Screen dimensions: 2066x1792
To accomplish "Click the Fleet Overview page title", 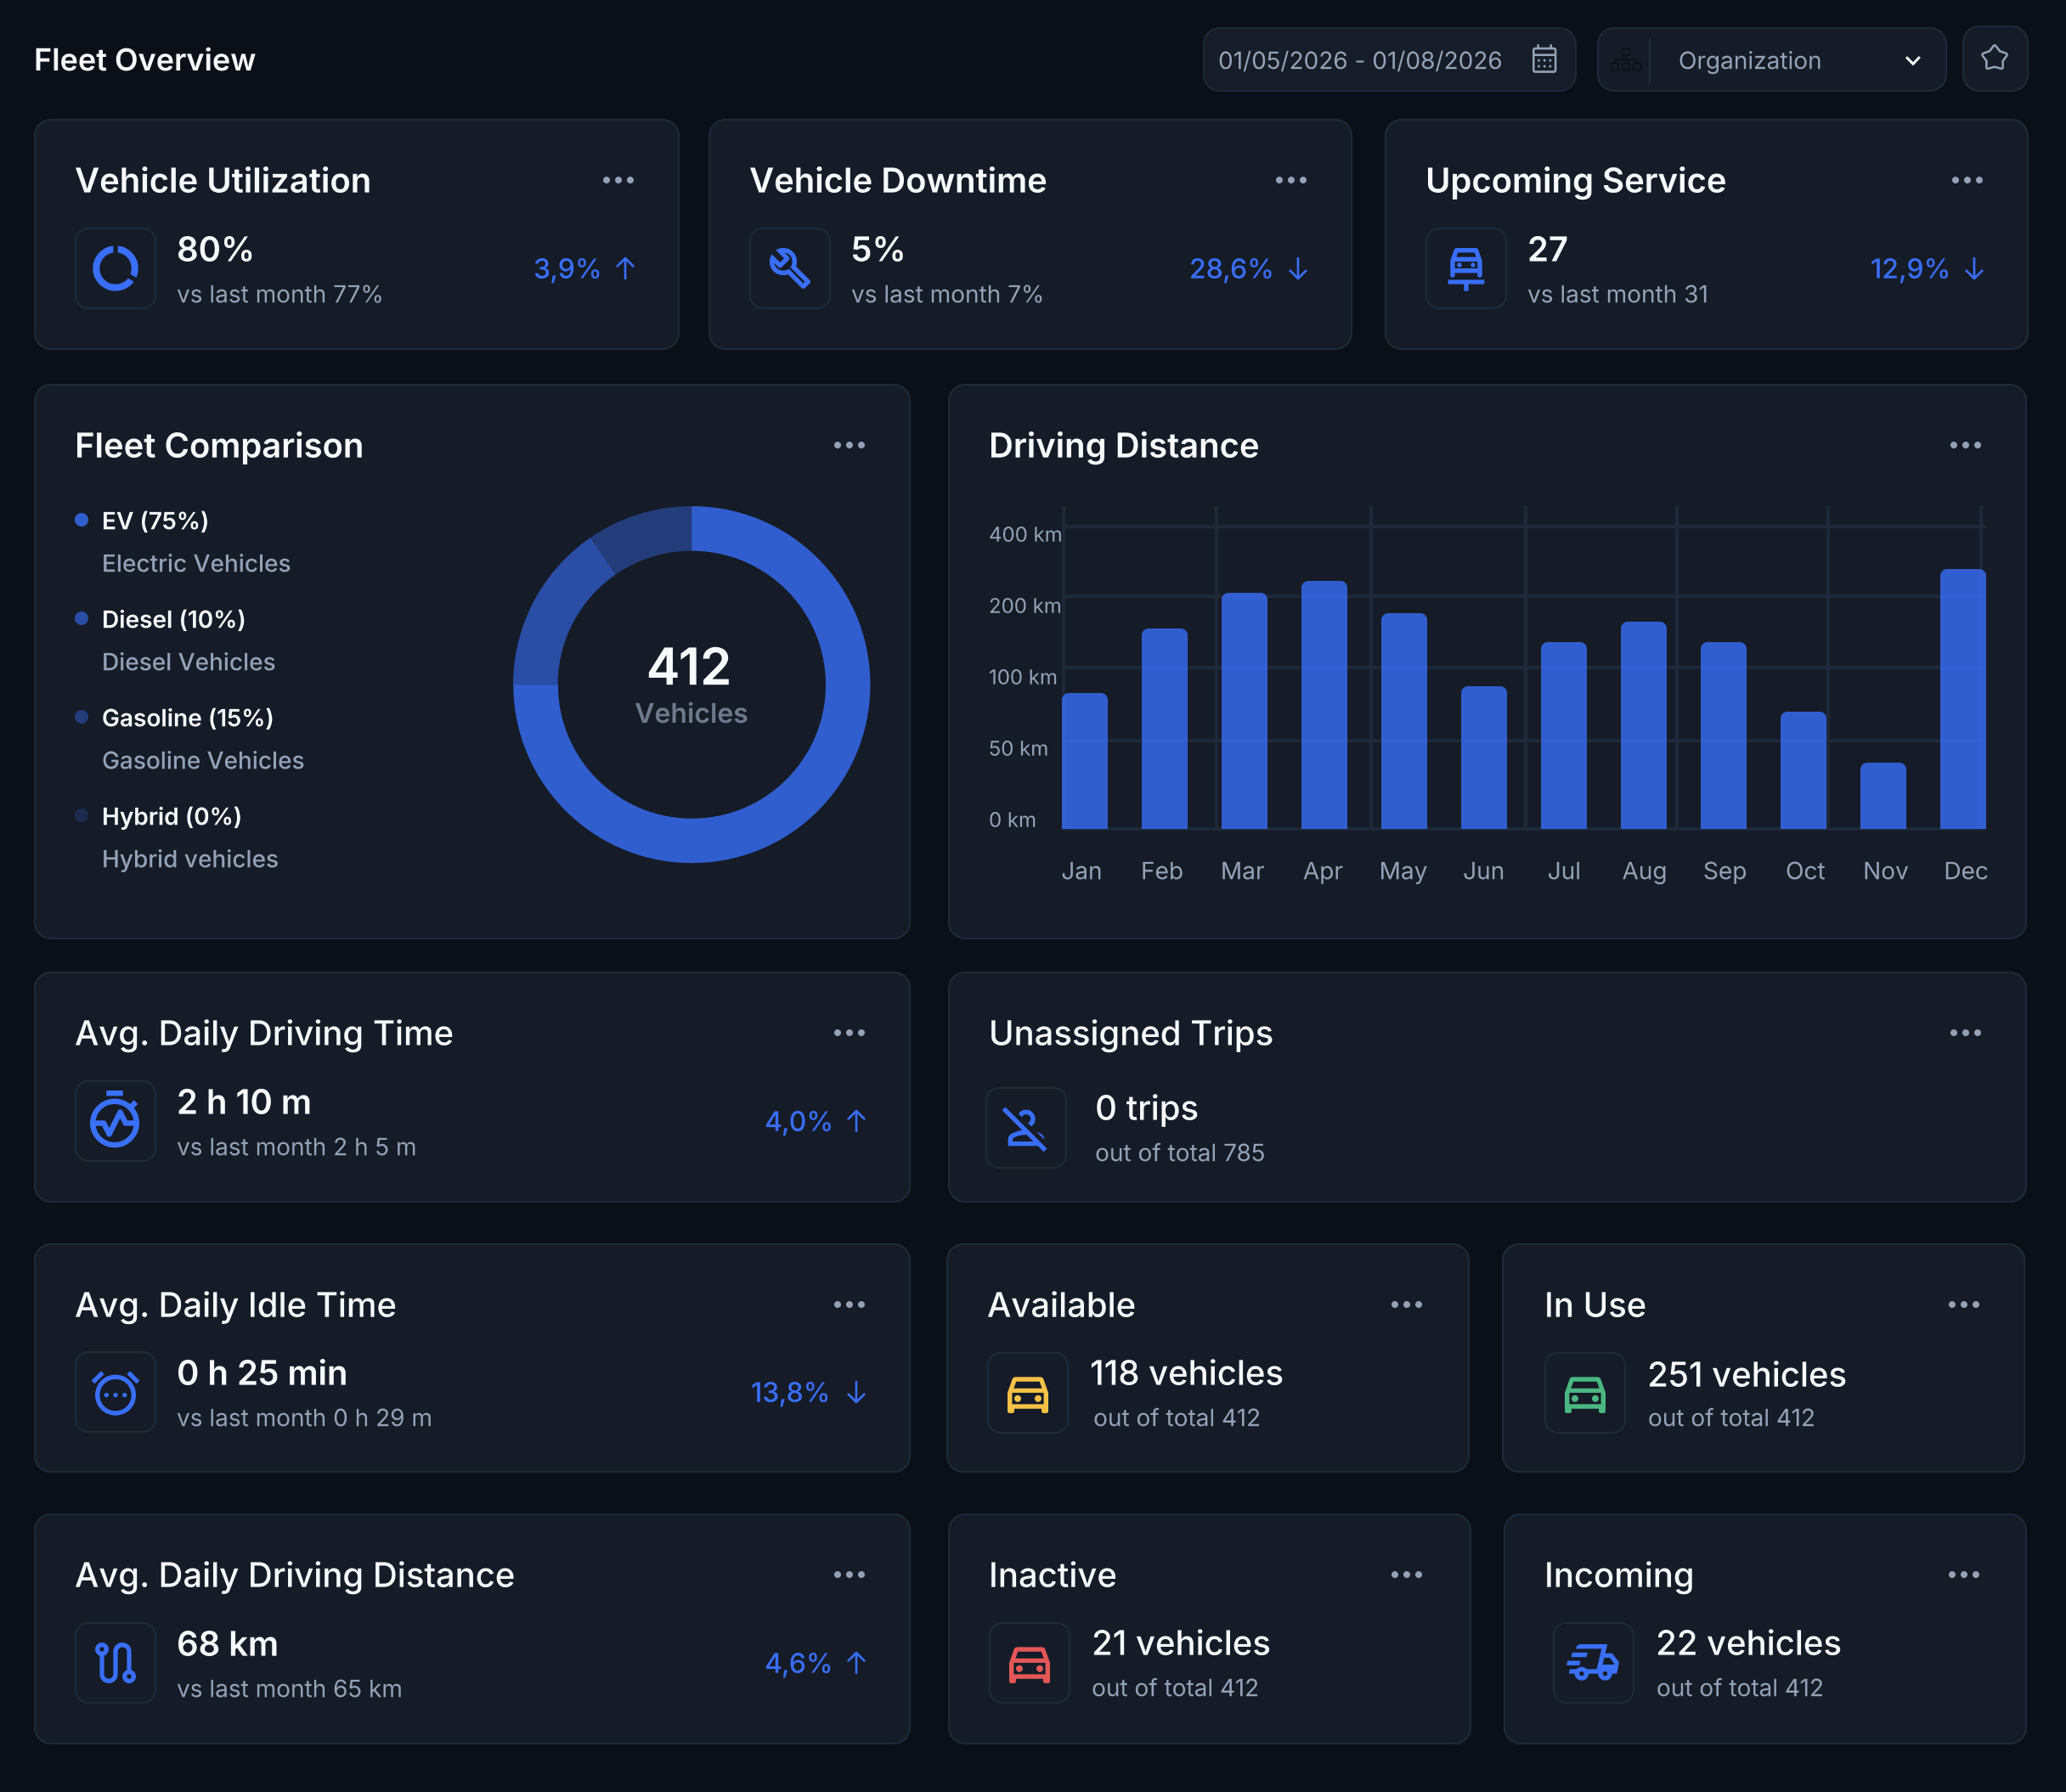I will [145, 60].
